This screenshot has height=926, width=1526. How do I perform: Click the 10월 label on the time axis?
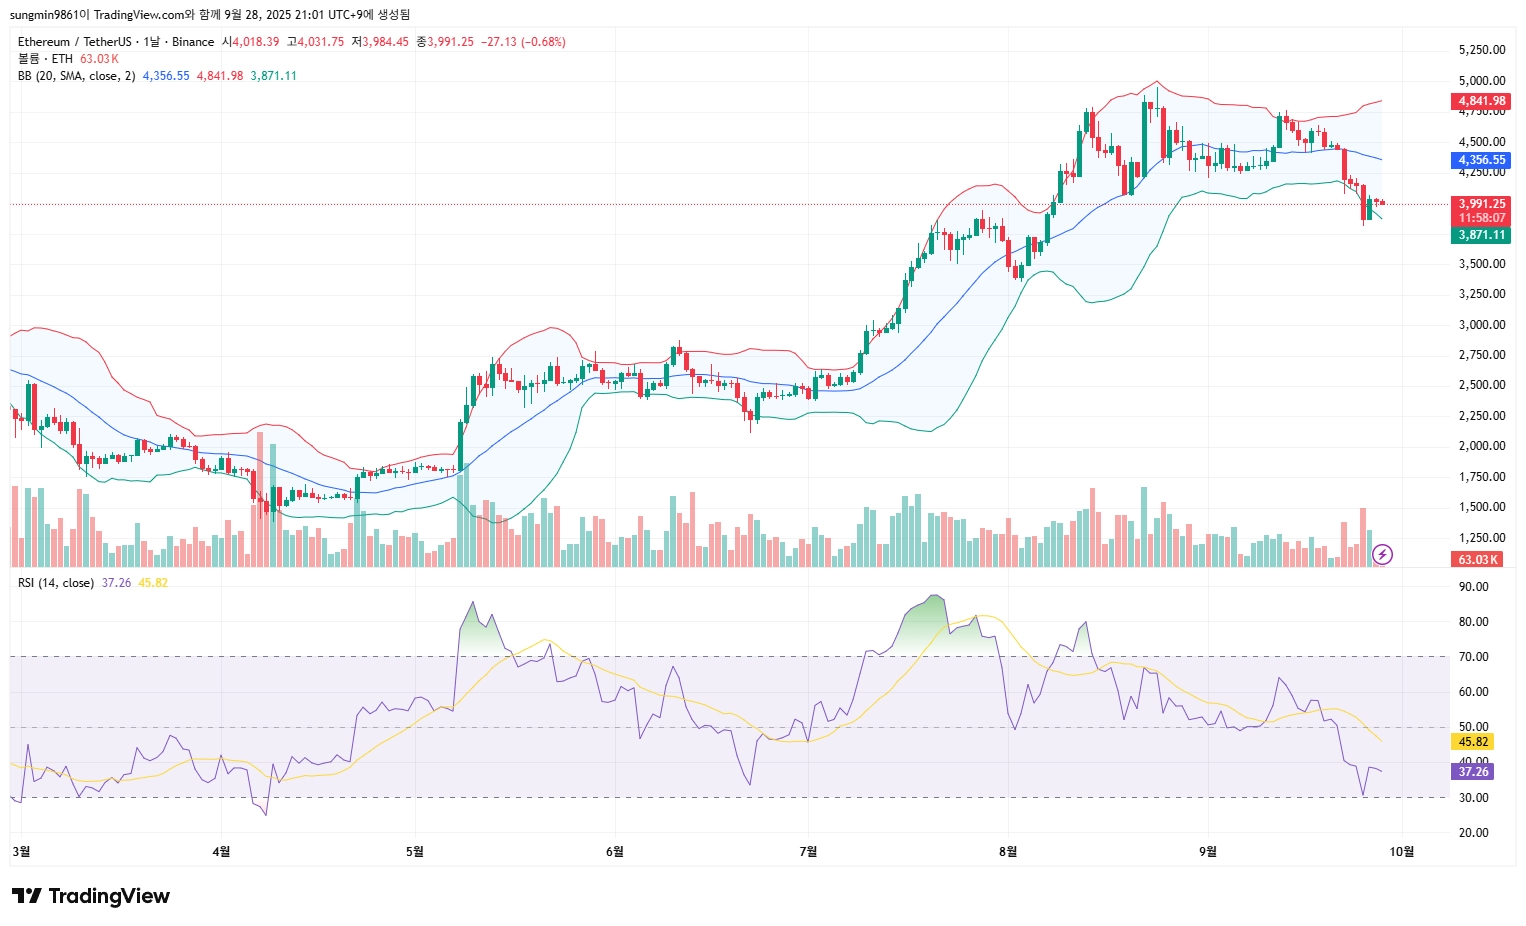coord(1402,852)
